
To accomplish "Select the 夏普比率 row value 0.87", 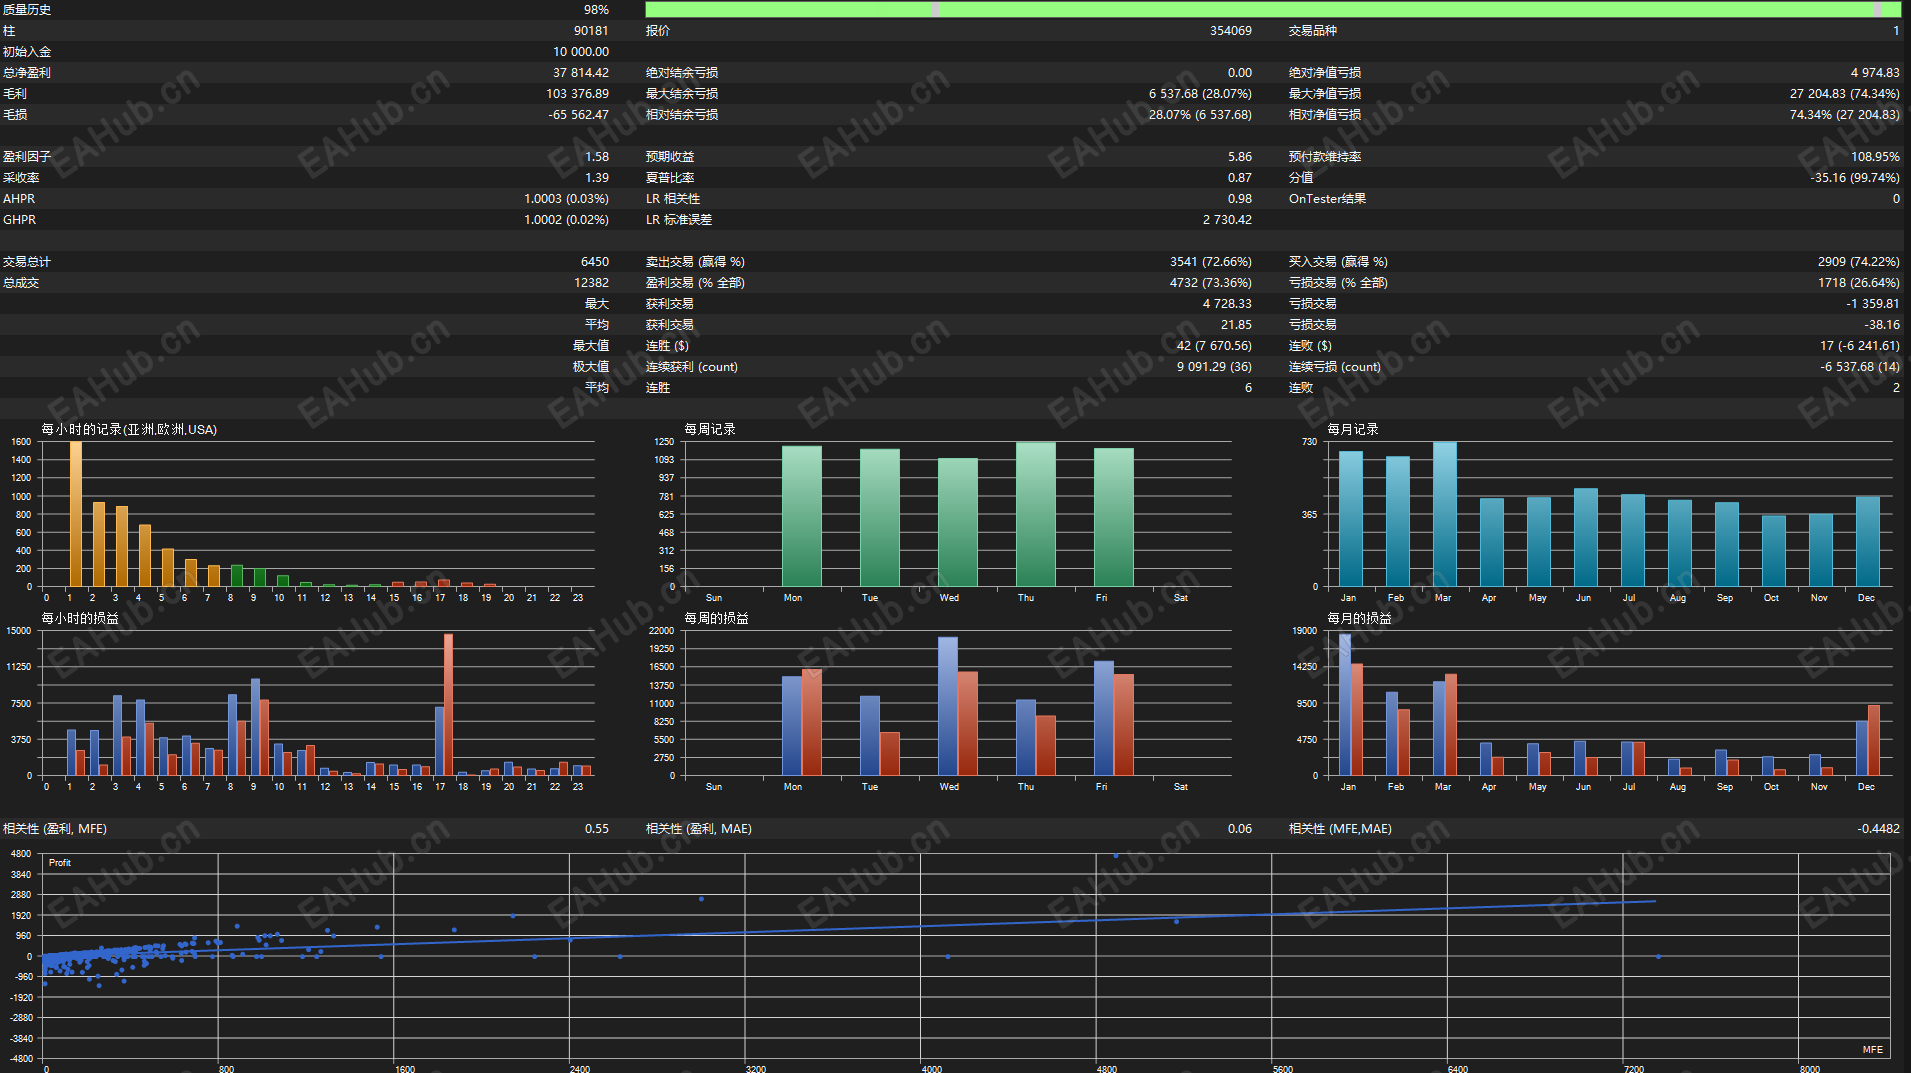I will click(x=1240, y=178).
